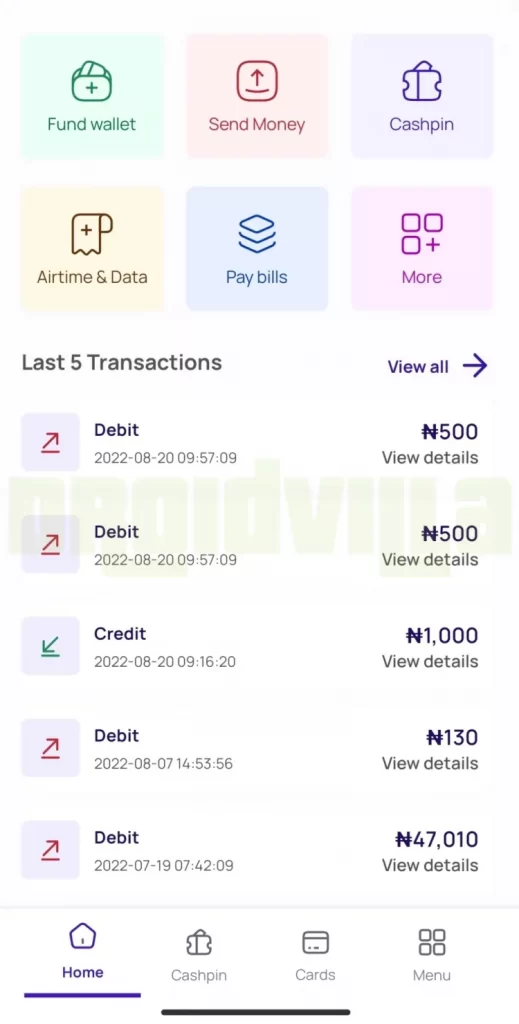
Task: Tap the debit arrow icon for ₦130
Action: coord(50,748)
